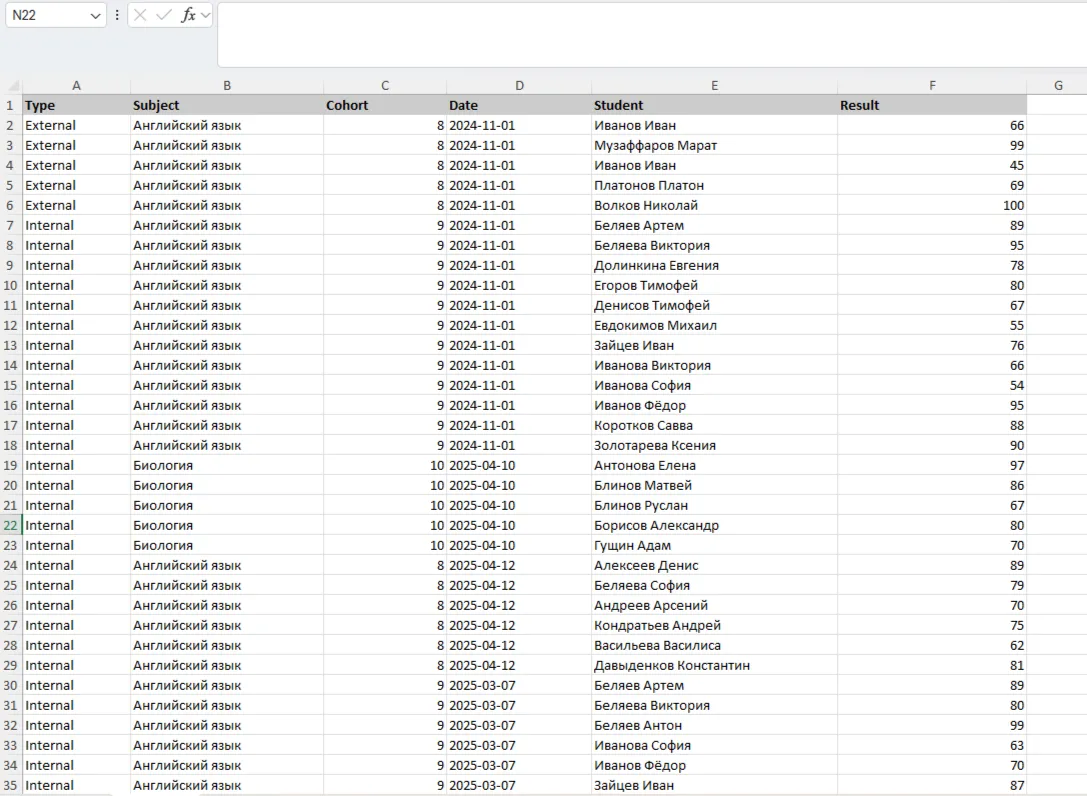This screenshot has width=1087, height=796.
Task: Select the Биология cell in row 19
Action: point(226,465)
